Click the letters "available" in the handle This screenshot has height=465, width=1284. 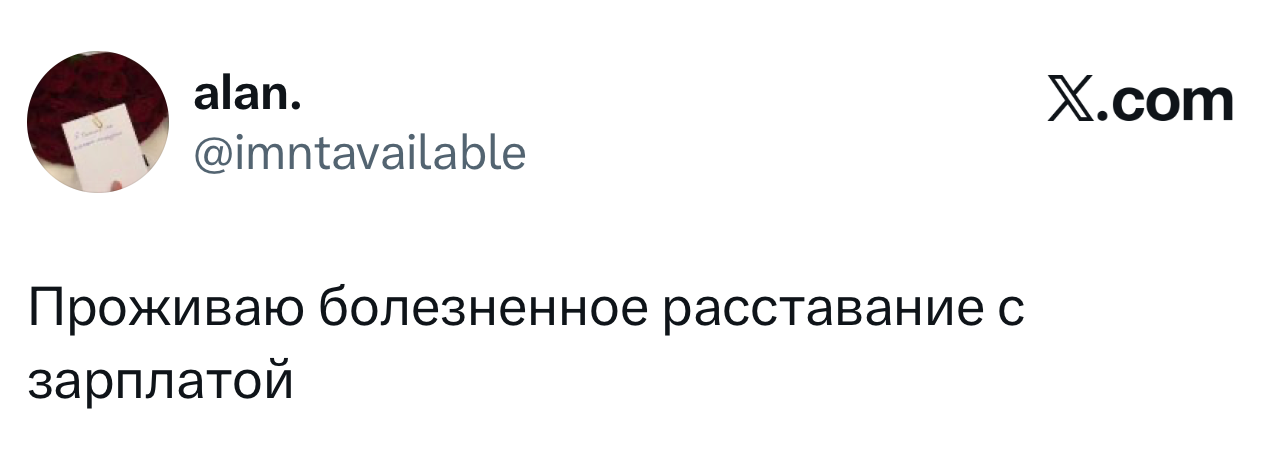point(439,154)
